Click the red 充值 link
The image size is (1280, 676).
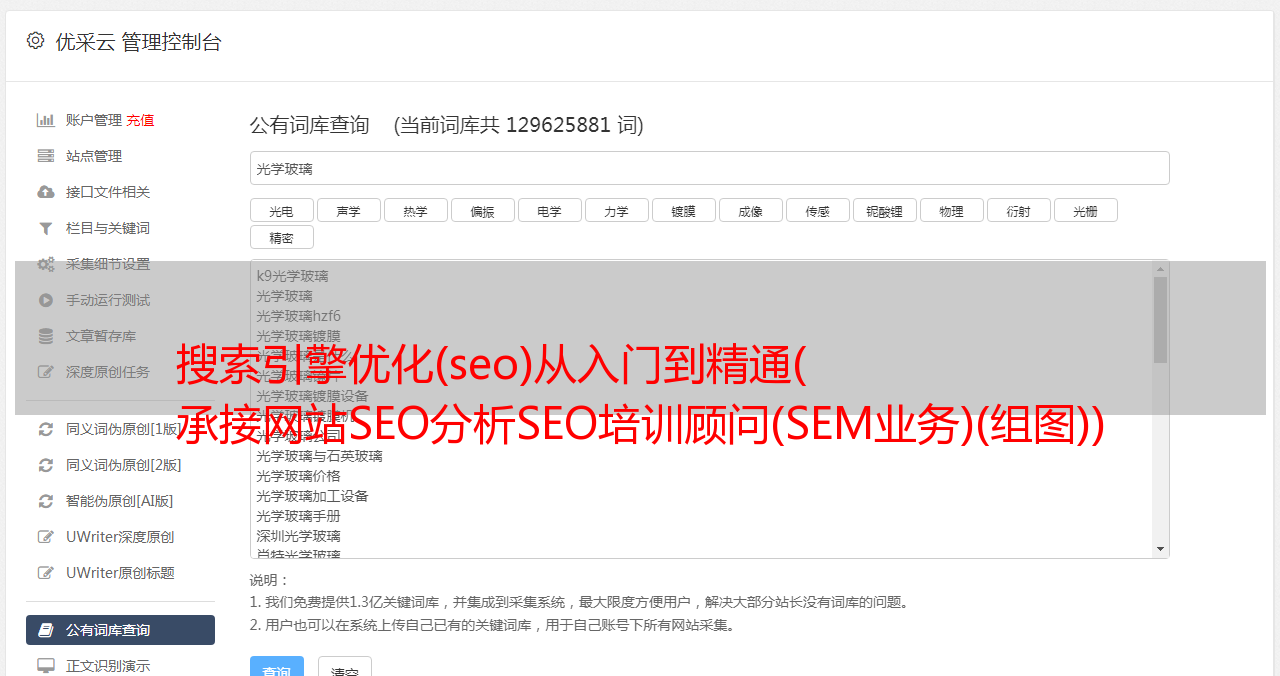coord(140,120)
